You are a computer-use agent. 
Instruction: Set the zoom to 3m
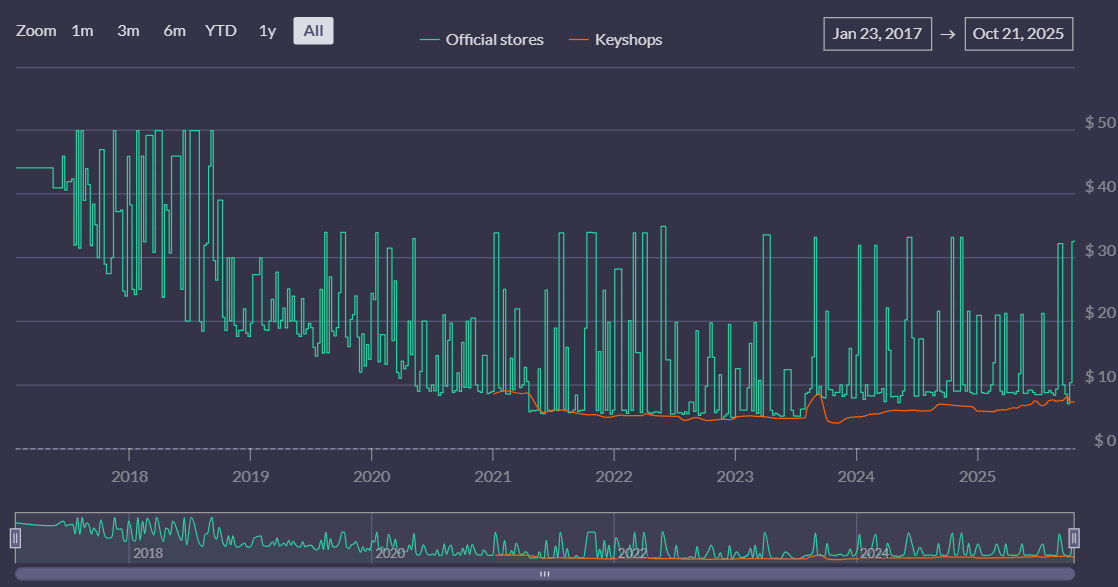[x=128, y=31]
